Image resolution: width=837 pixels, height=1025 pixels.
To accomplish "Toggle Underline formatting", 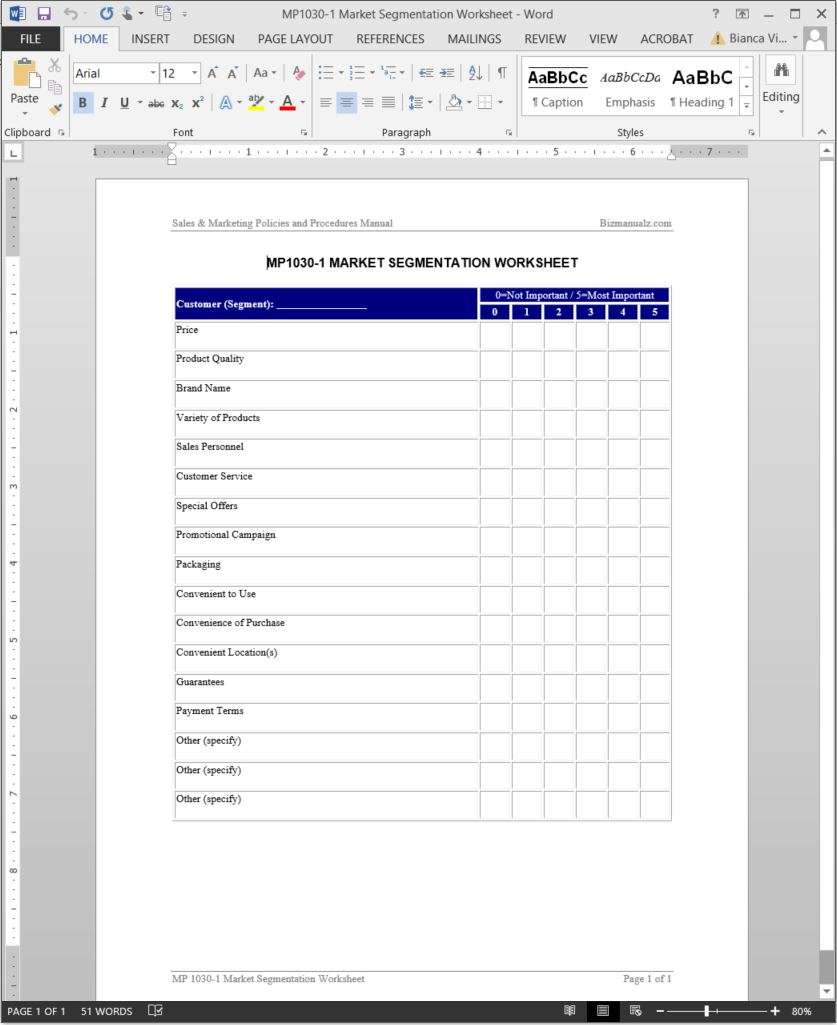I will 124,103.
